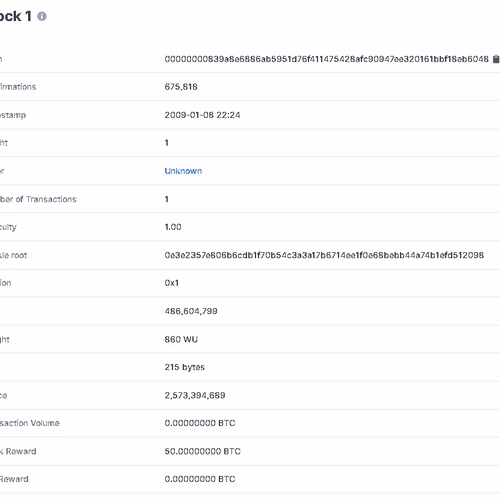Copy the block hash with the clipboard icon
The height and width of the screenshot is (500, 500).
tap(496, 59)
